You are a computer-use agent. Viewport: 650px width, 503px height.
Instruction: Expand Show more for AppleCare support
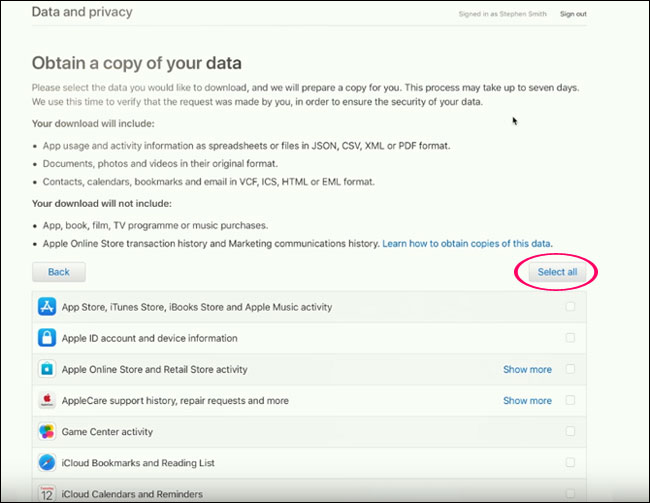click(527, 401)
